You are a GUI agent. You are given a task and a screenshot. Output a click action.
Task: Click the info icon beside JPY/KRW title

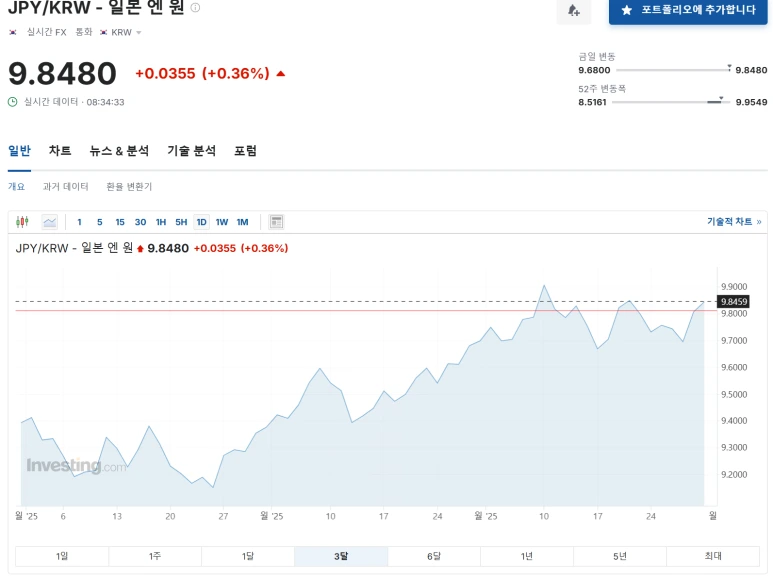tap(195, 7)
